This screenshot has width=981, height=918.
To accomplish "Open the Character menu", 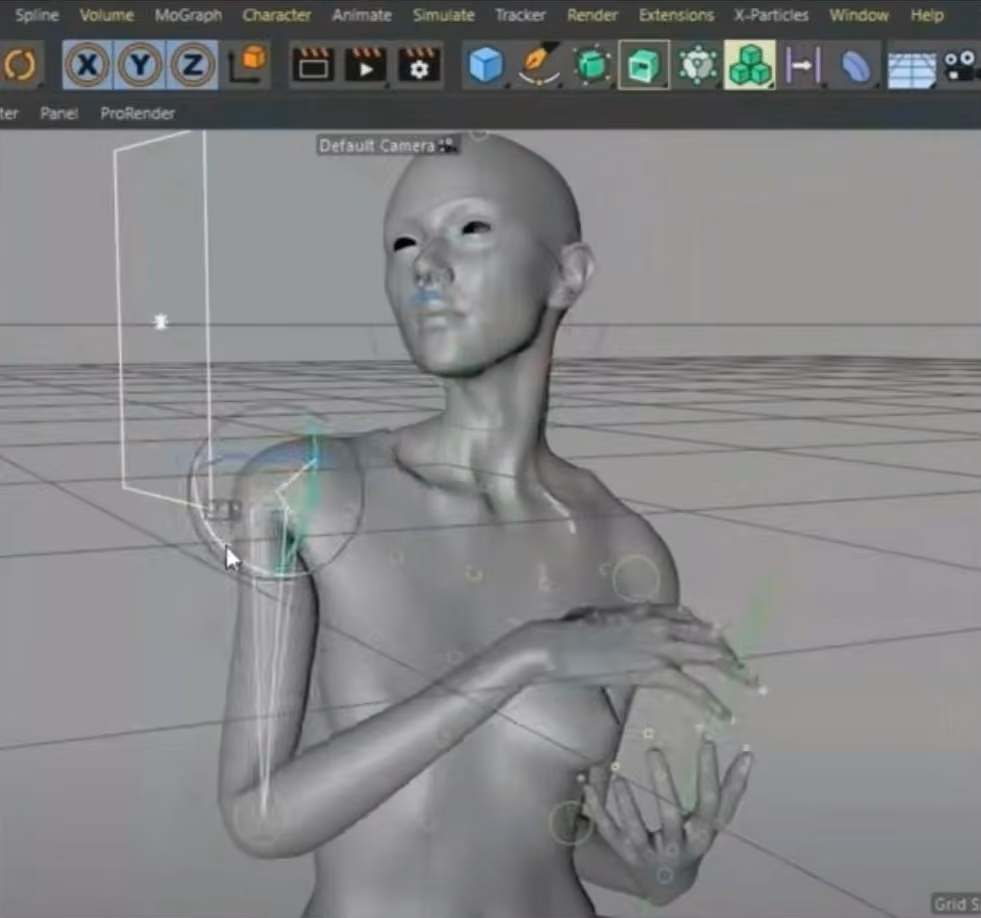I will tap(277, 15).
